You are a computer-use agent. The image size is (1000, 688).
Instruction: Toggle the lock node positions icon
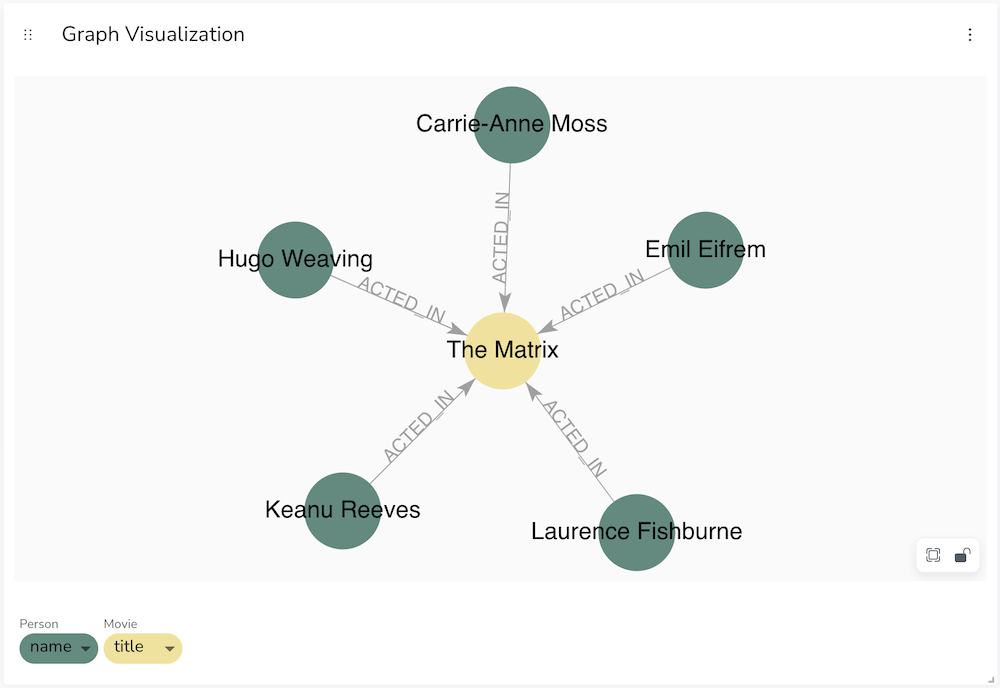(962, 555)
